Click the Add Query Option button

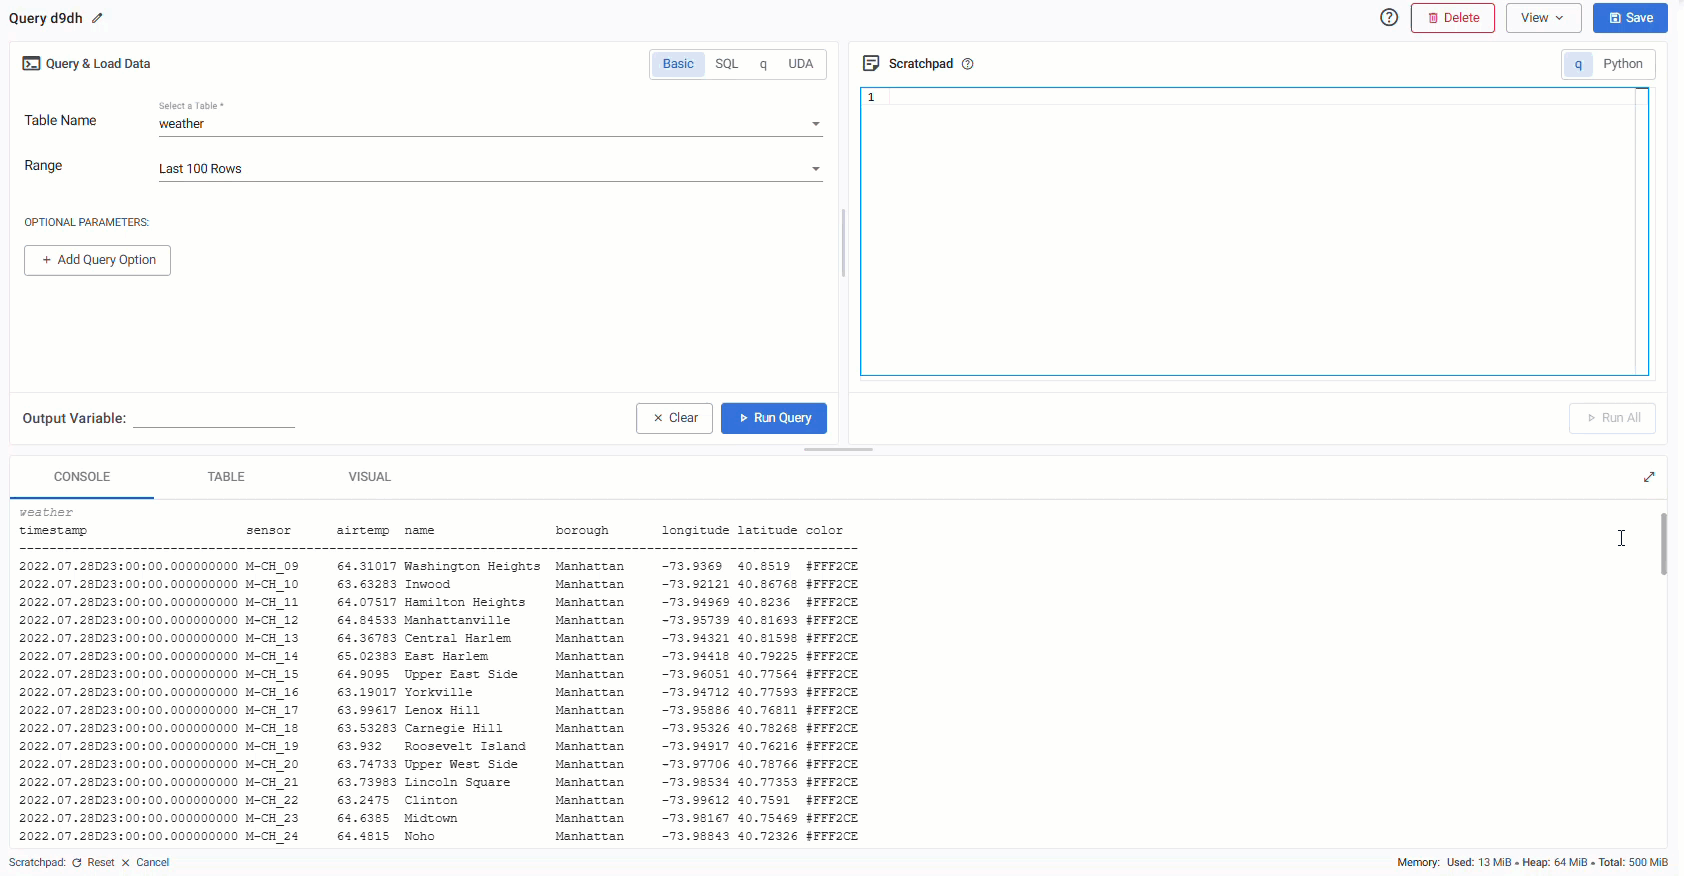click(x=98, y=260)
